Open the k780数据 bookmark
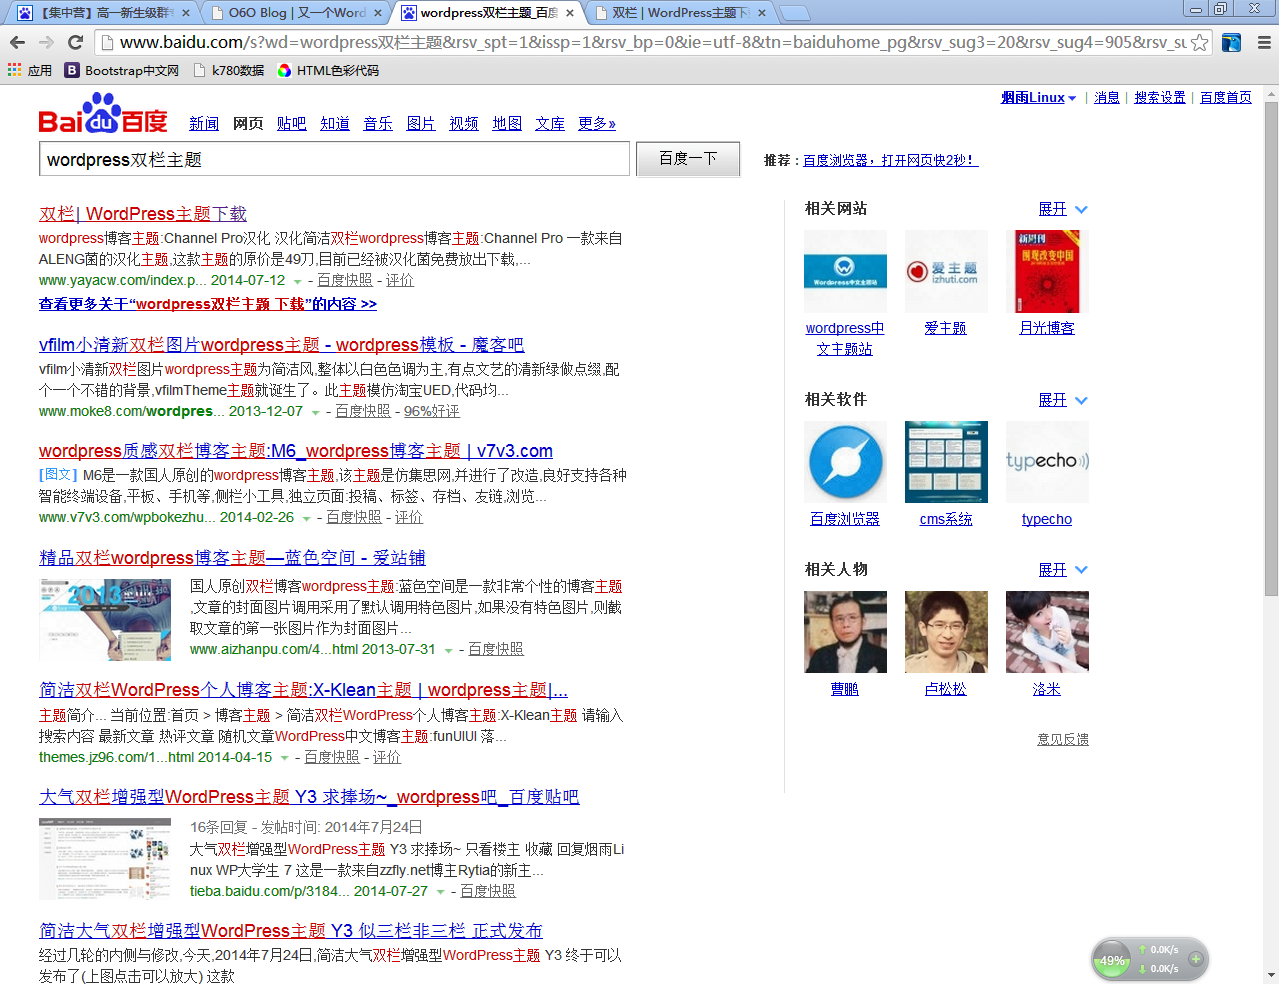This screenshot has width=1279, height=984. [229, 70]
